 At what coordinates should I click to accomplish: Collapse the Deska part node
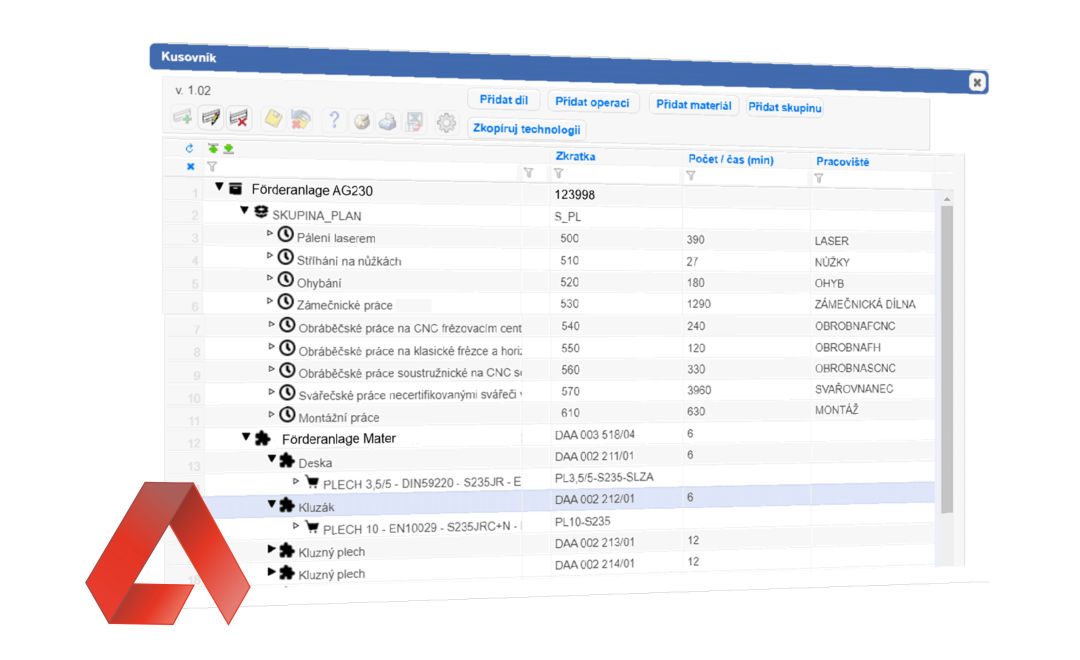271,459
